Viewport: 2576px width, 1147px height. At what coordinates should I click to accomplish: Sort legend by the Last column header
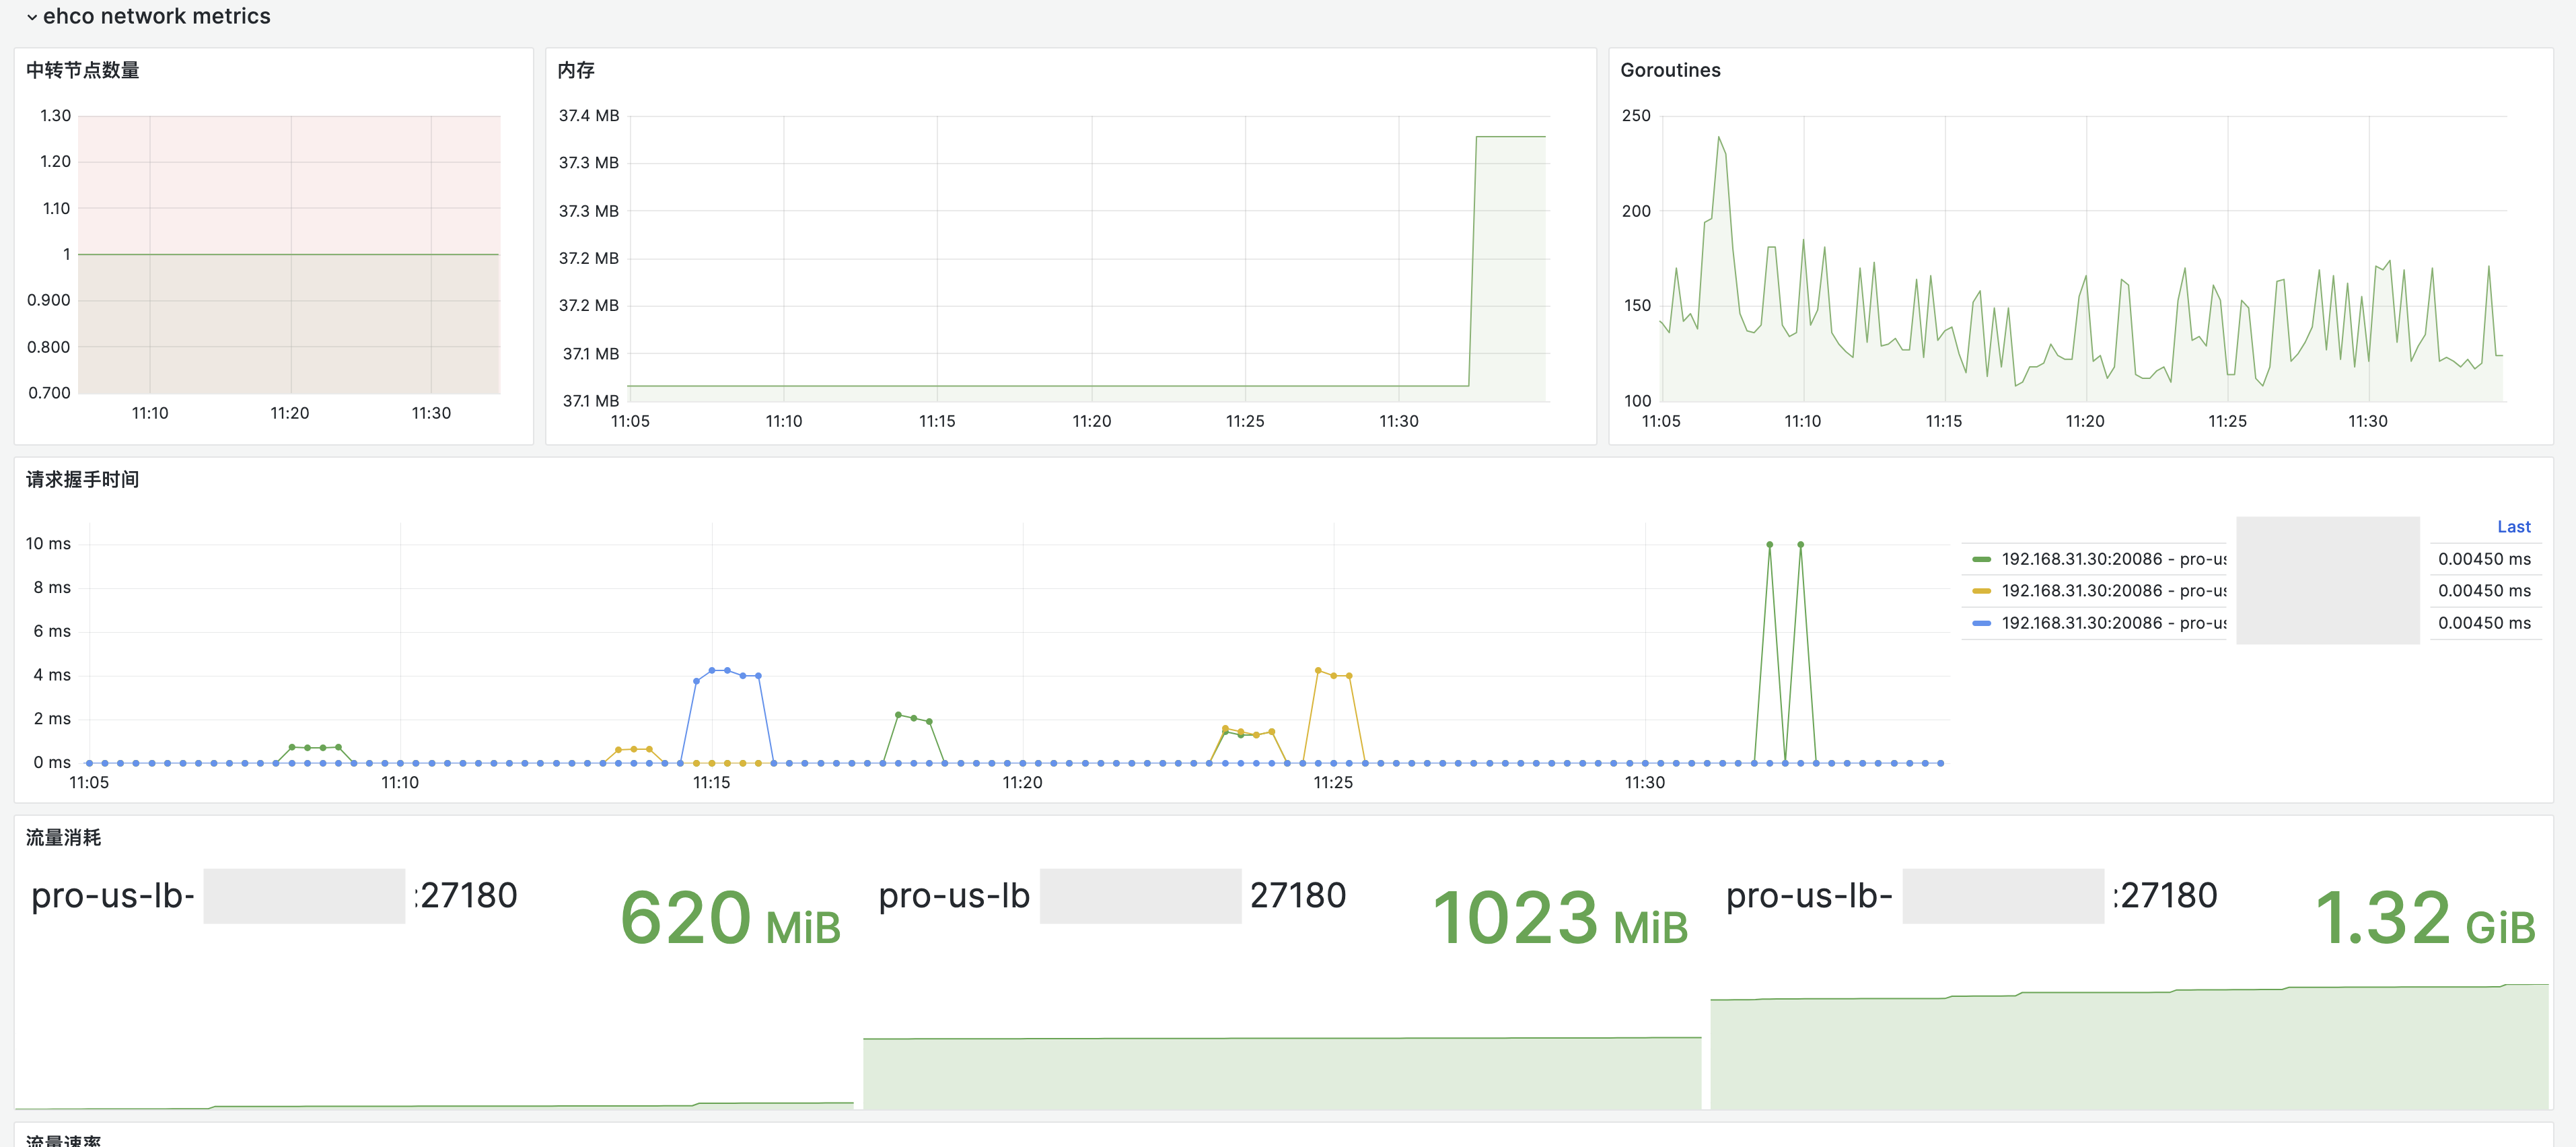[2513, 527]
